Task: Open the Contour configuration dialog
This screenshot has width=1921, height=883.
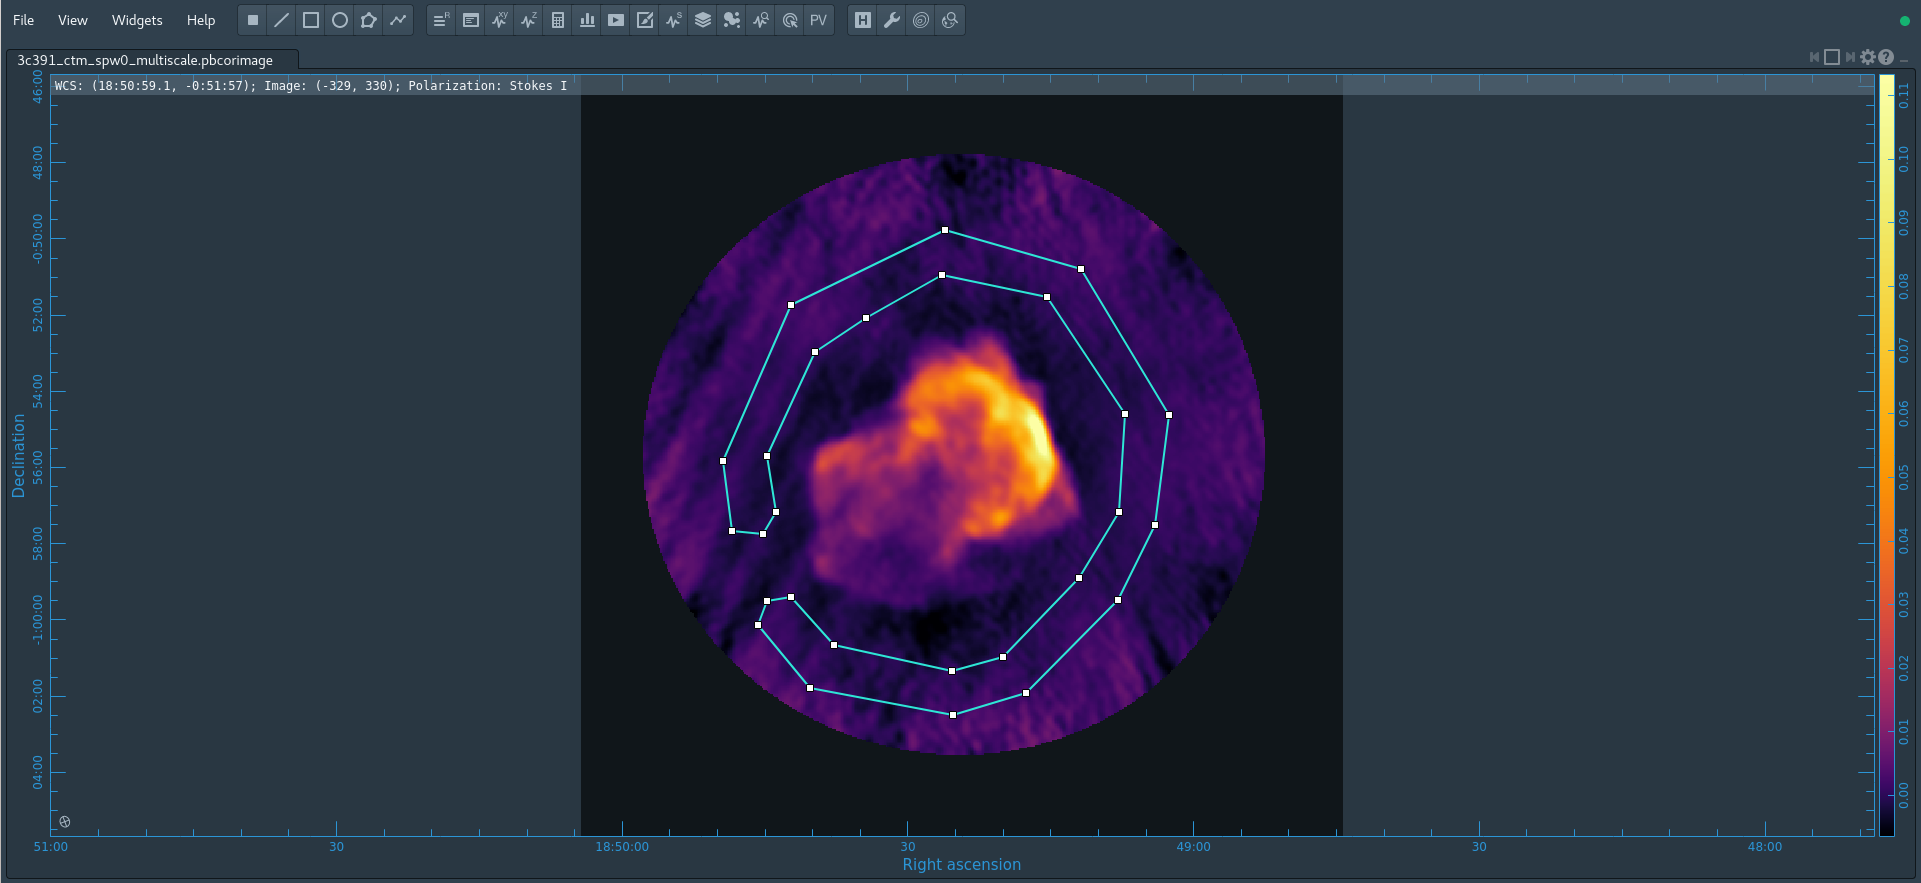Action: (x=921, y=20)
